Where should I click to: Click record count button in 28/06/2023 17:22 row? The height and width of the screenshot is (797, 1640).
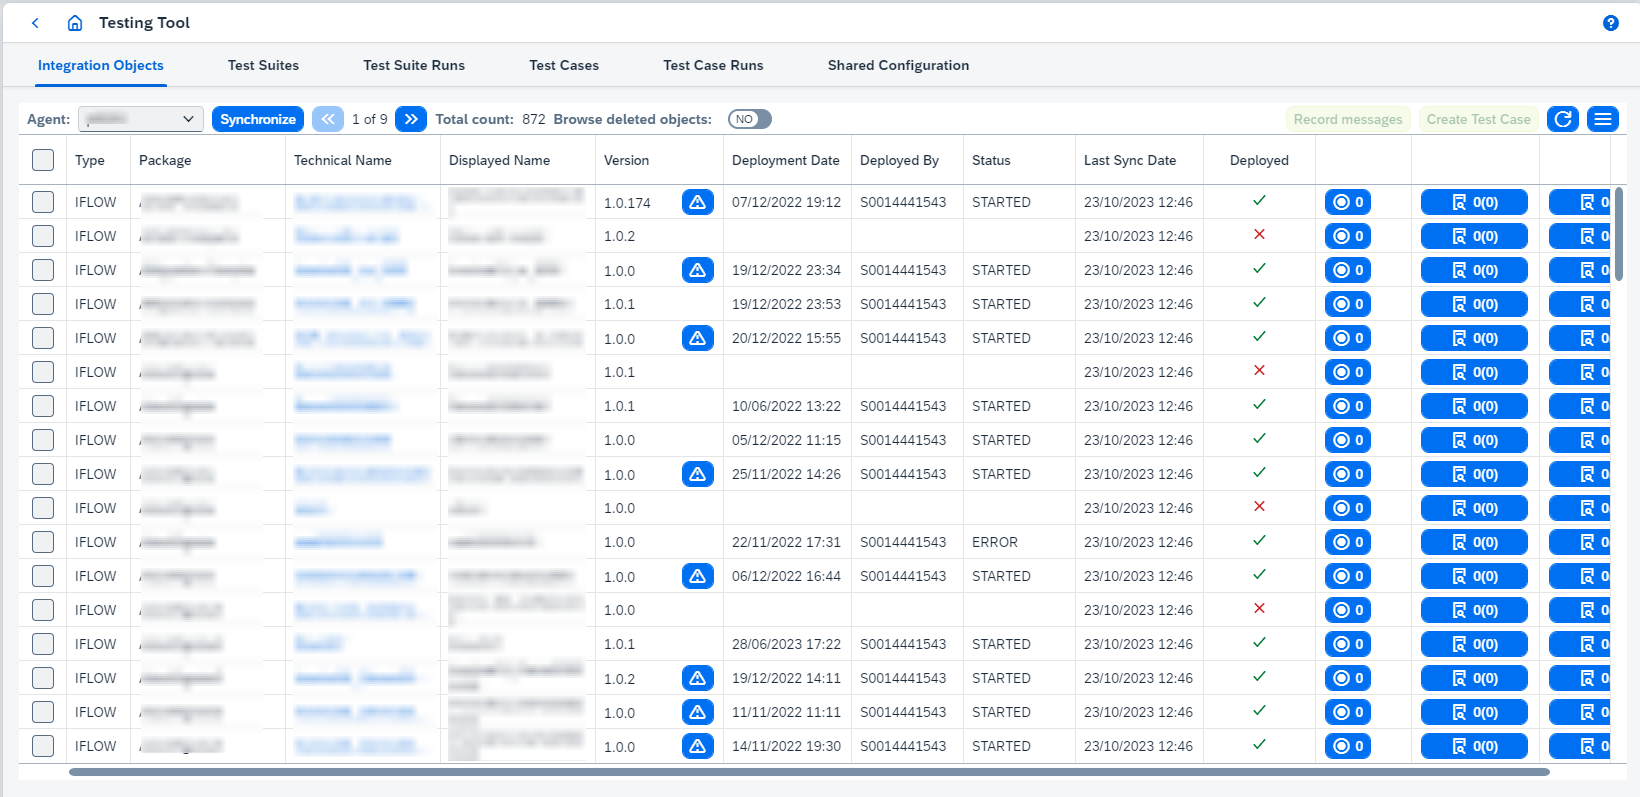pyautogui.click(x=1348, y=644)
